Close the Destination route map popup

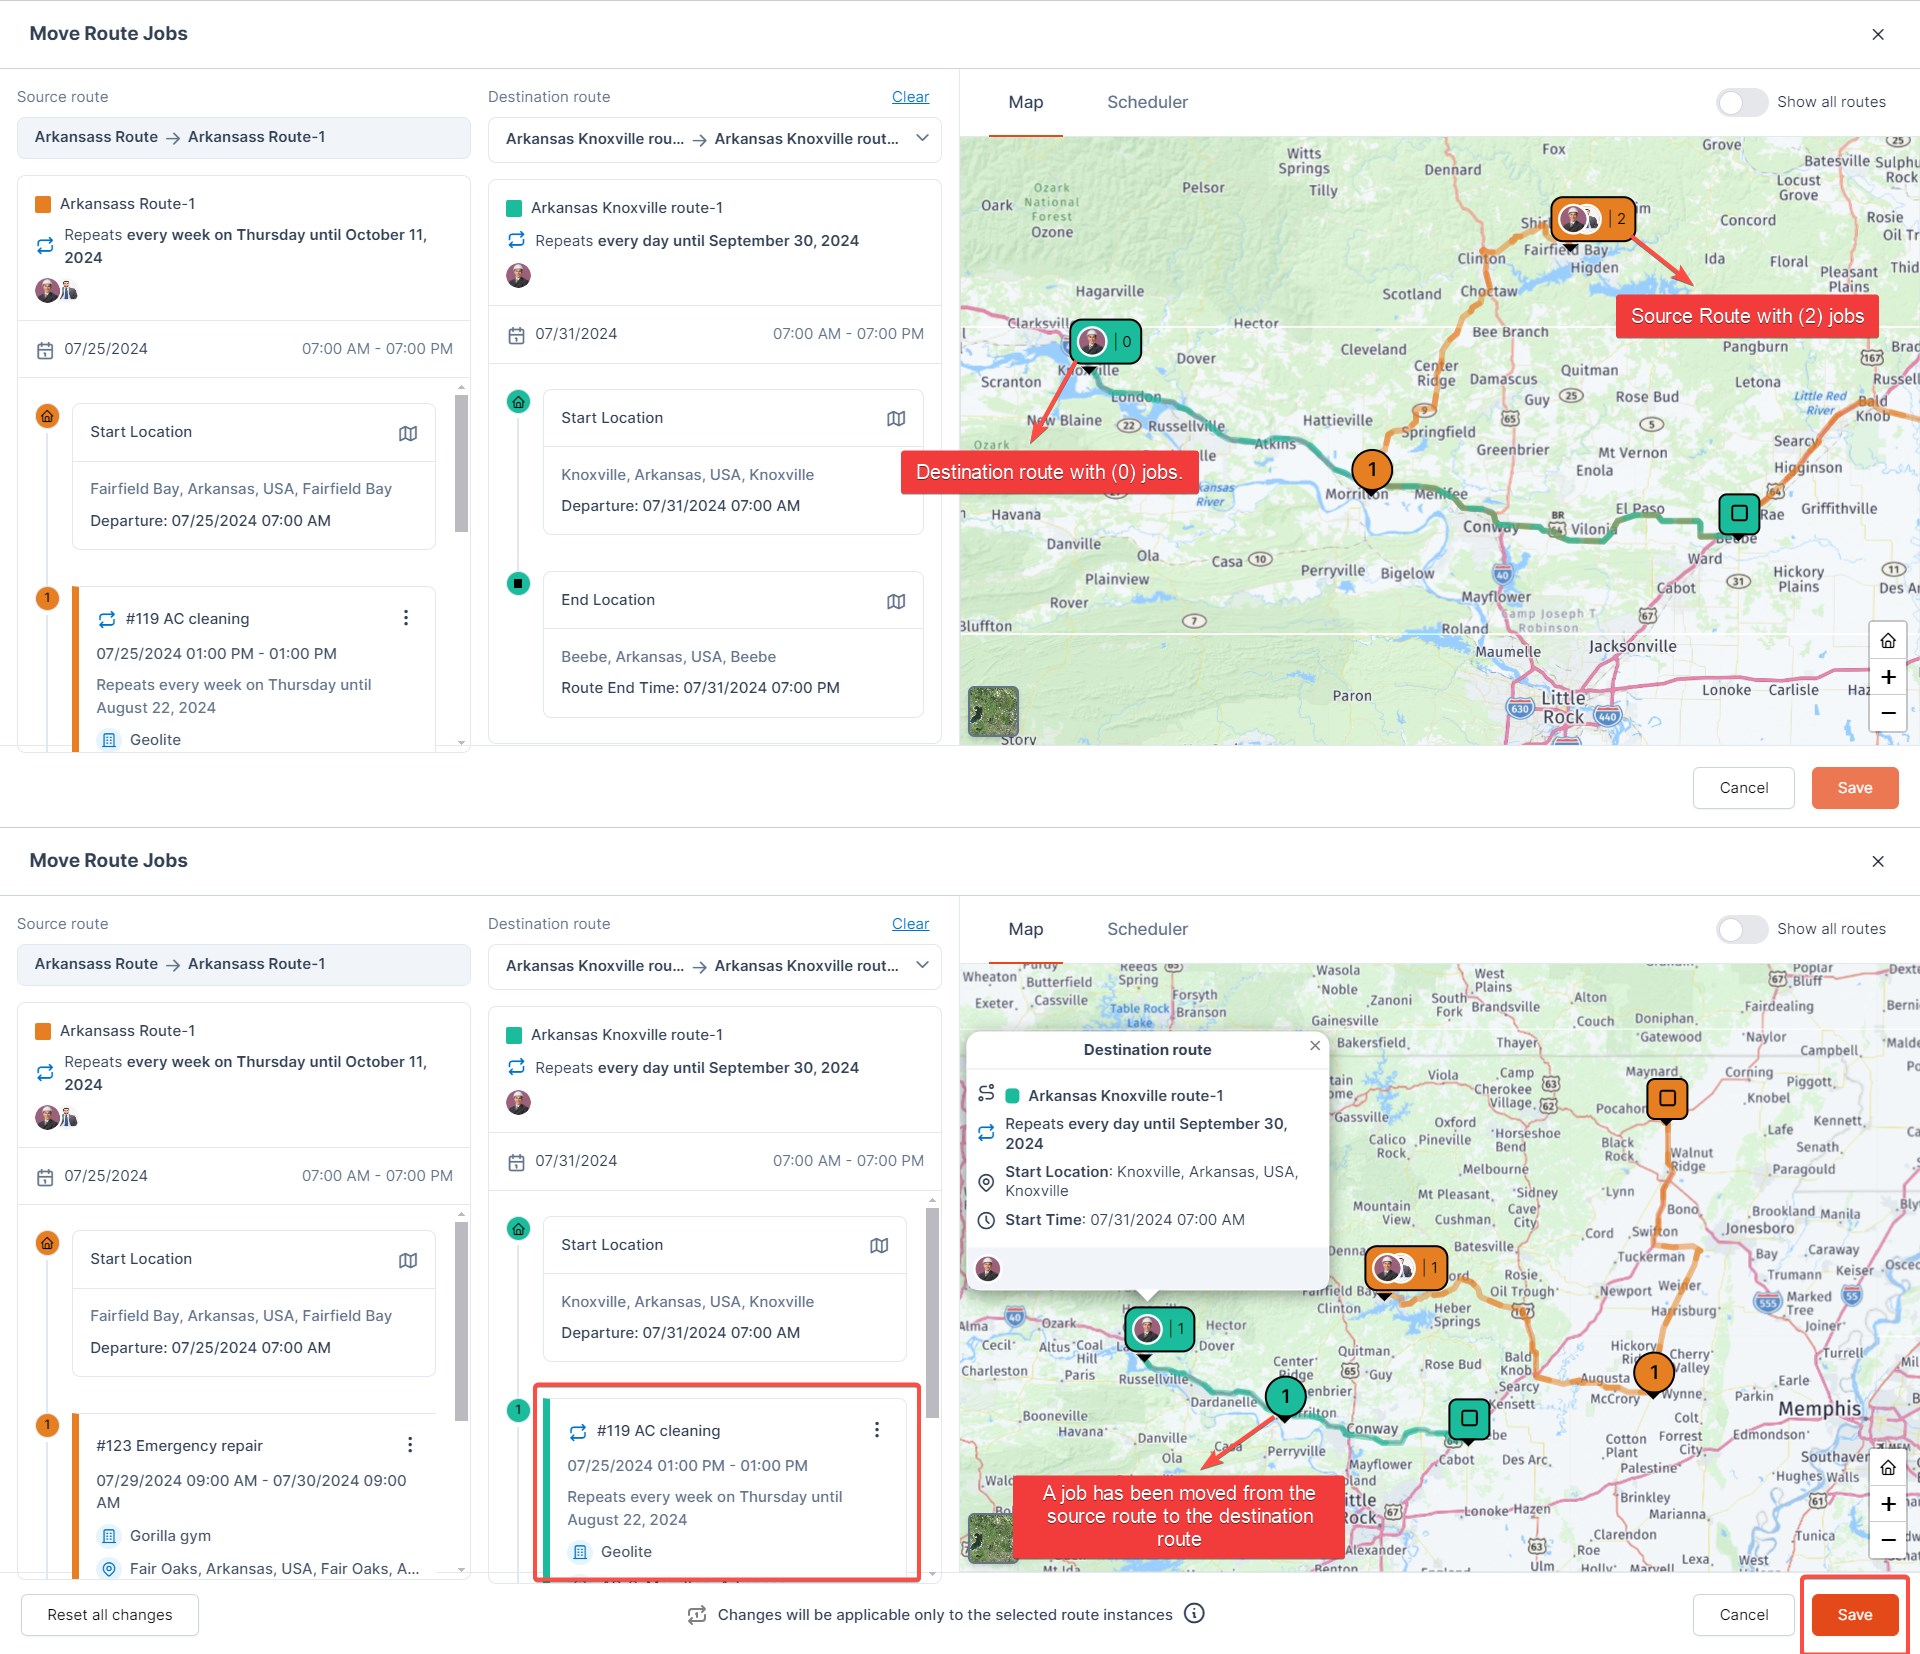(x=1315, y=1046)
